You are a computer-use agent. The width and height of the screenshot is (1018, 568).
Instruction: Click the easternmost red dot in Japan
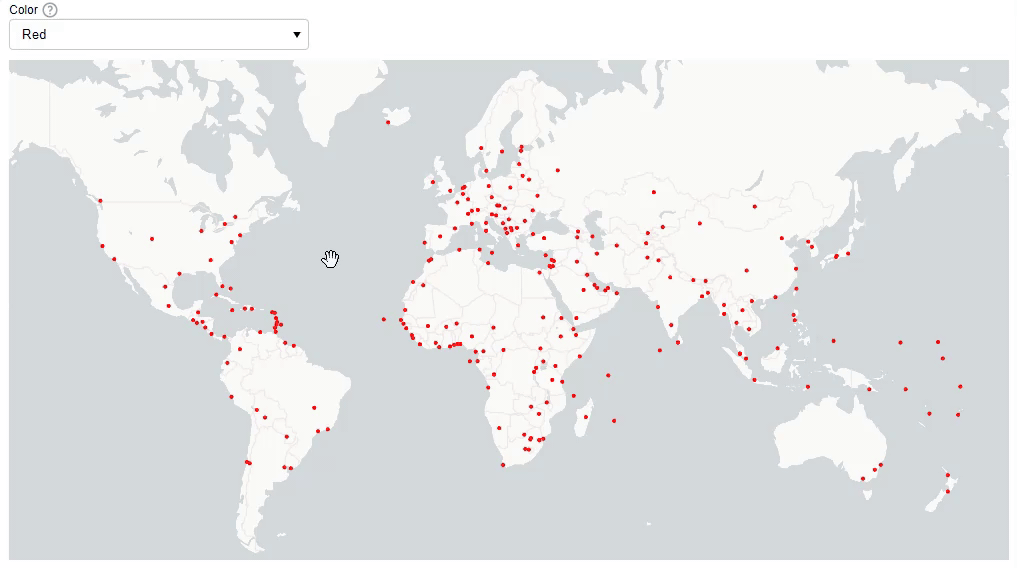[x=848, y=253]
